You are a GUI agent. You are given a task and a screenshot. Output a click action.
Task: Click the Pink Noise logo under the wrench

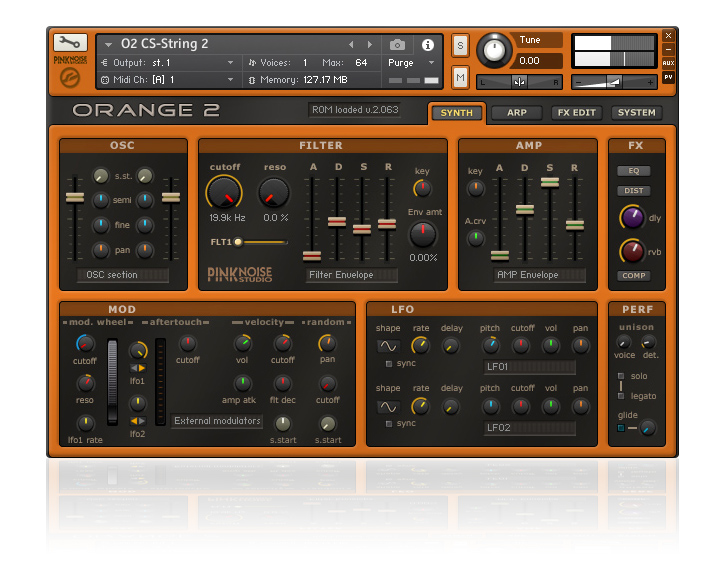(x=70, y=72)
